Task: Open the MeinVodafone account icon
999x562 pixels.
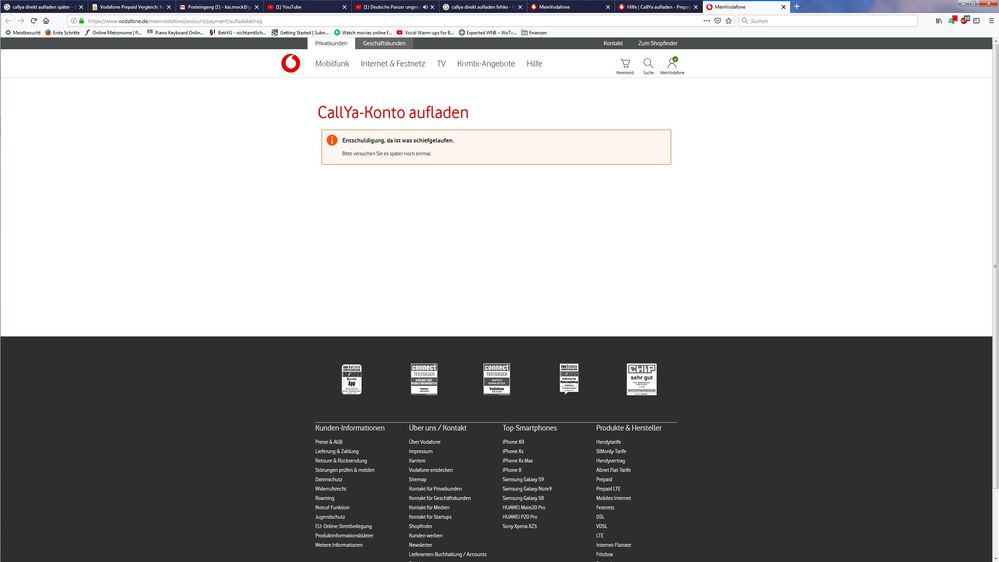Action: pos(672,66)
